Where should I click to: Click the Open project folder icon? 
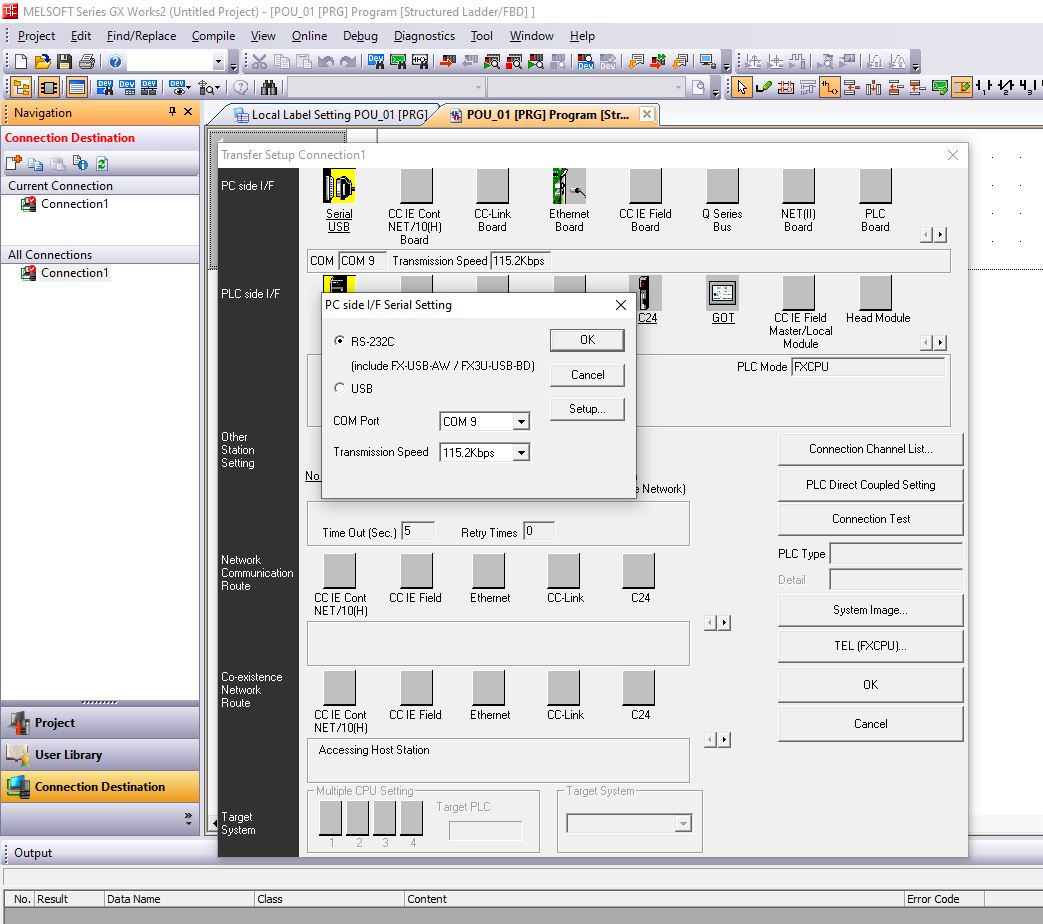pyautogui.click(x=43, y=62)
